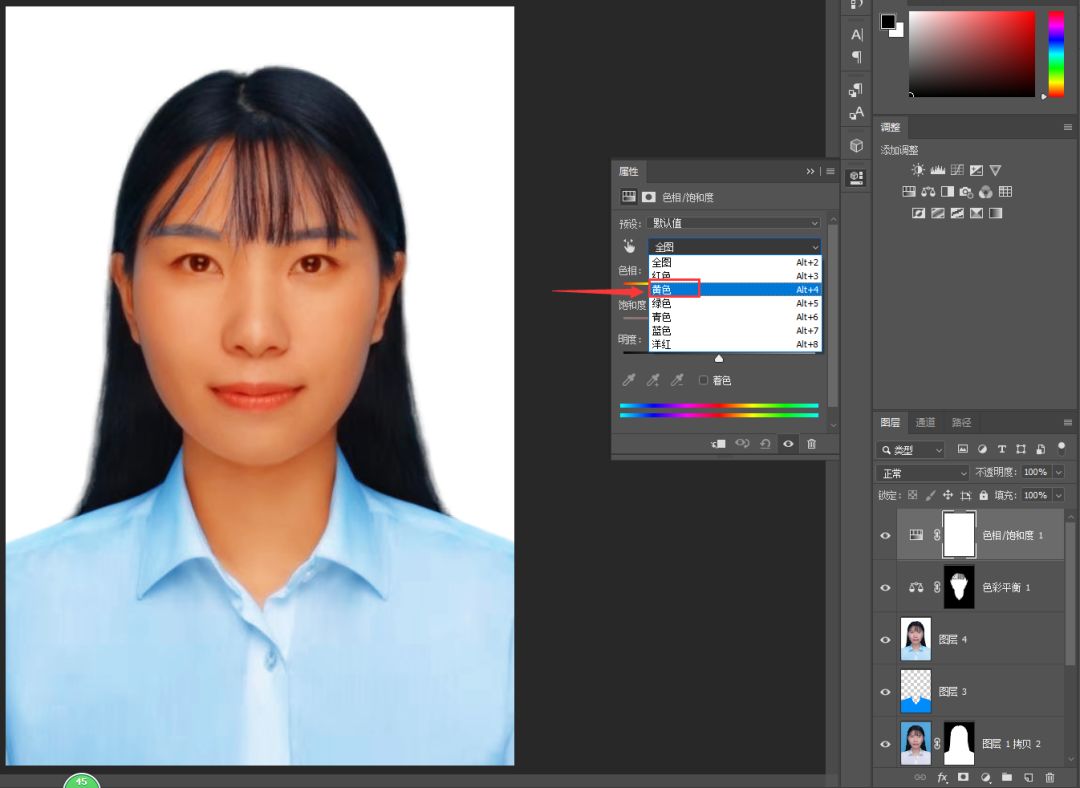The height and width of the screenshot is (788, 1080).
Task: Click the trash icon in Properties panel
Action: tap(811, 444)
